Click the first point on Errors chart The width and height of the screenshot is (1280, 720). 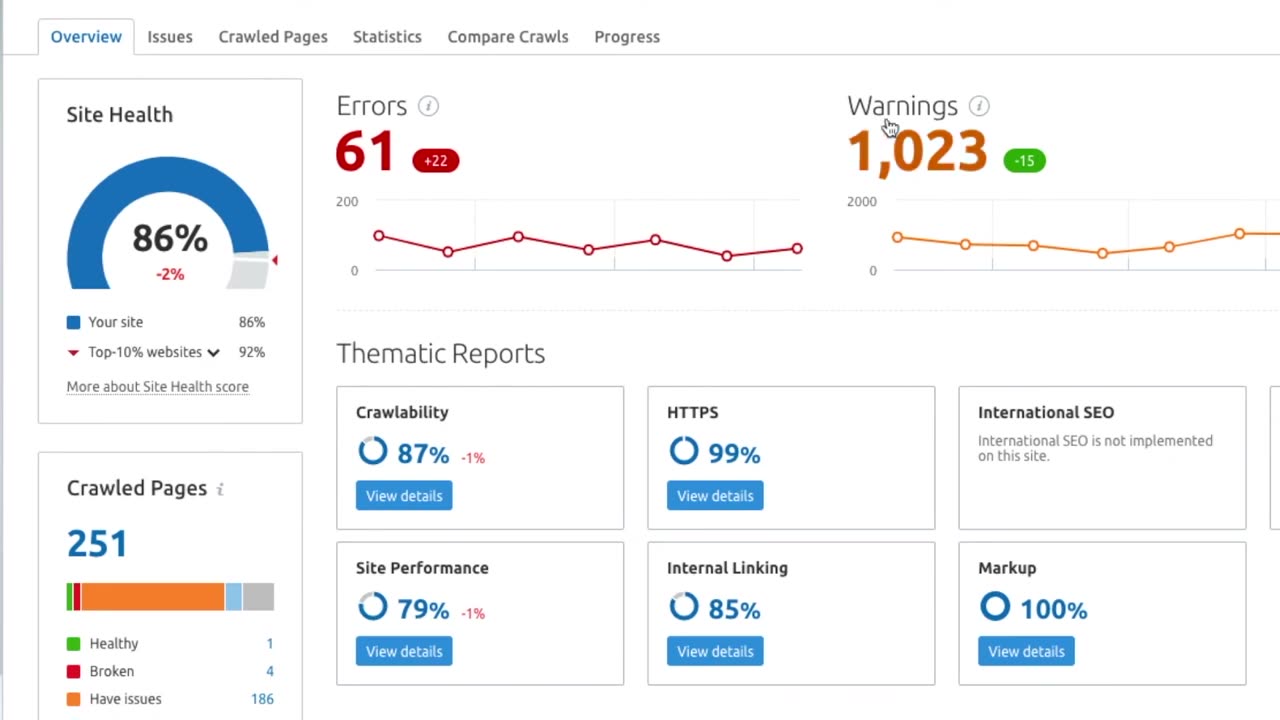point(379,236)
